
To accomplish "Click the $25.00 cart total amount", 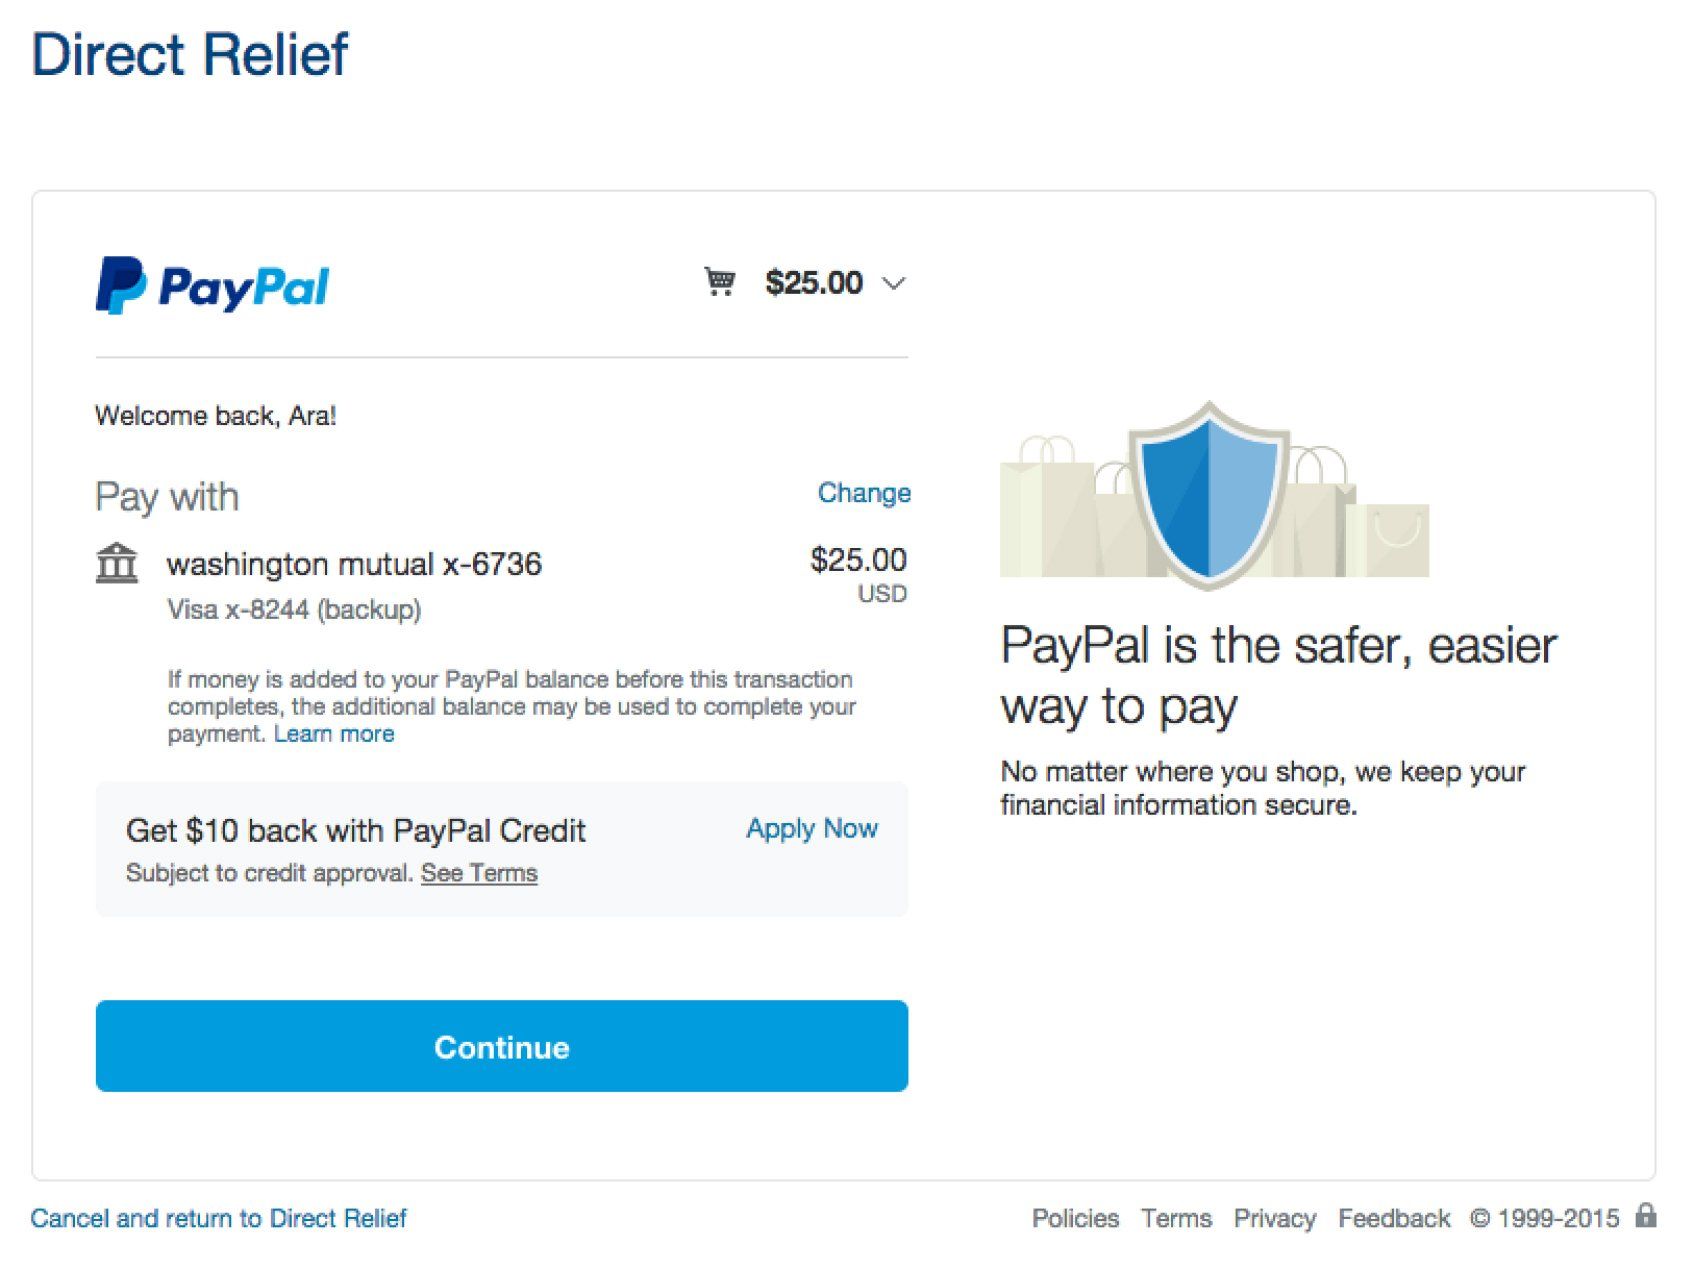I will [814, 283].
